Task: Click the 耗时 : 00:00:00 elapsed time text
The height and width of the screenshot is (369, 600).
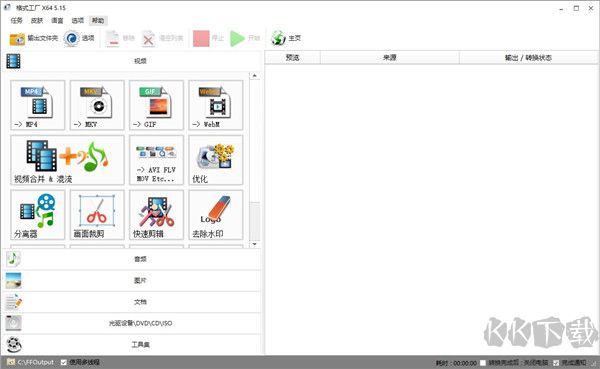Action: tap(456, 363)
